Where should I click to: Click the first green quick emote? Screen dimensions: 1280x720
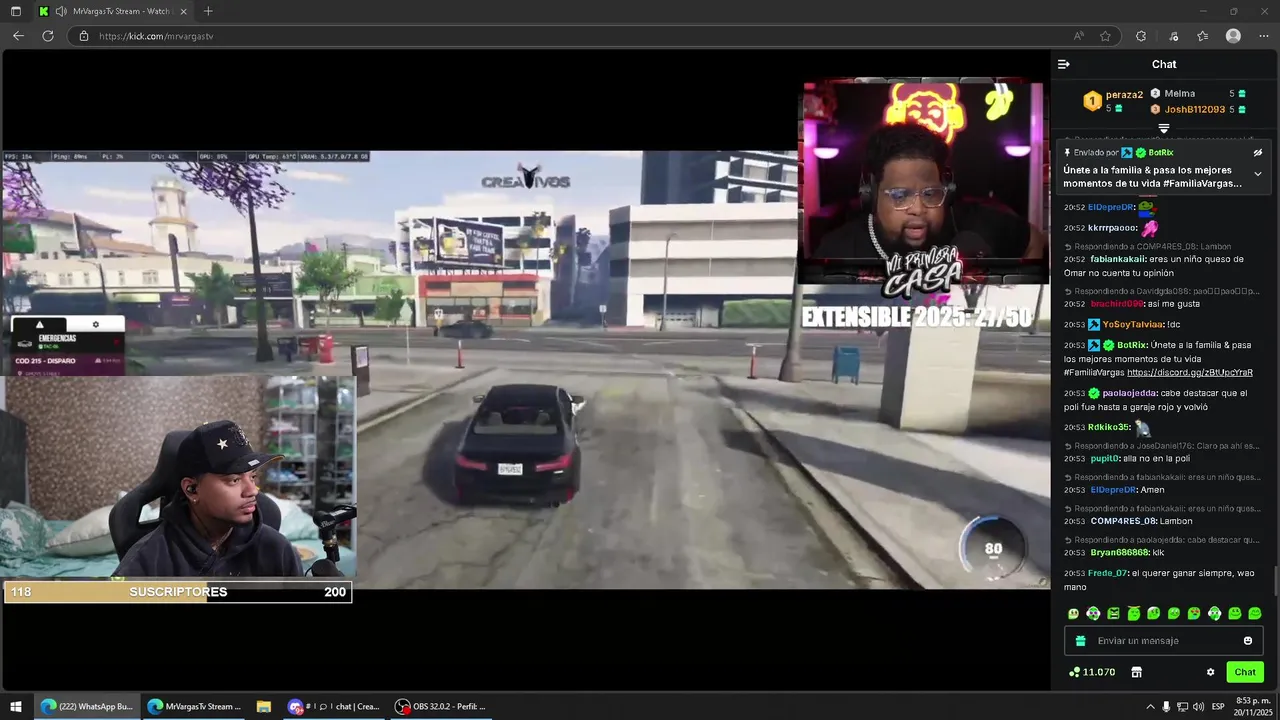click(1073, 613)
